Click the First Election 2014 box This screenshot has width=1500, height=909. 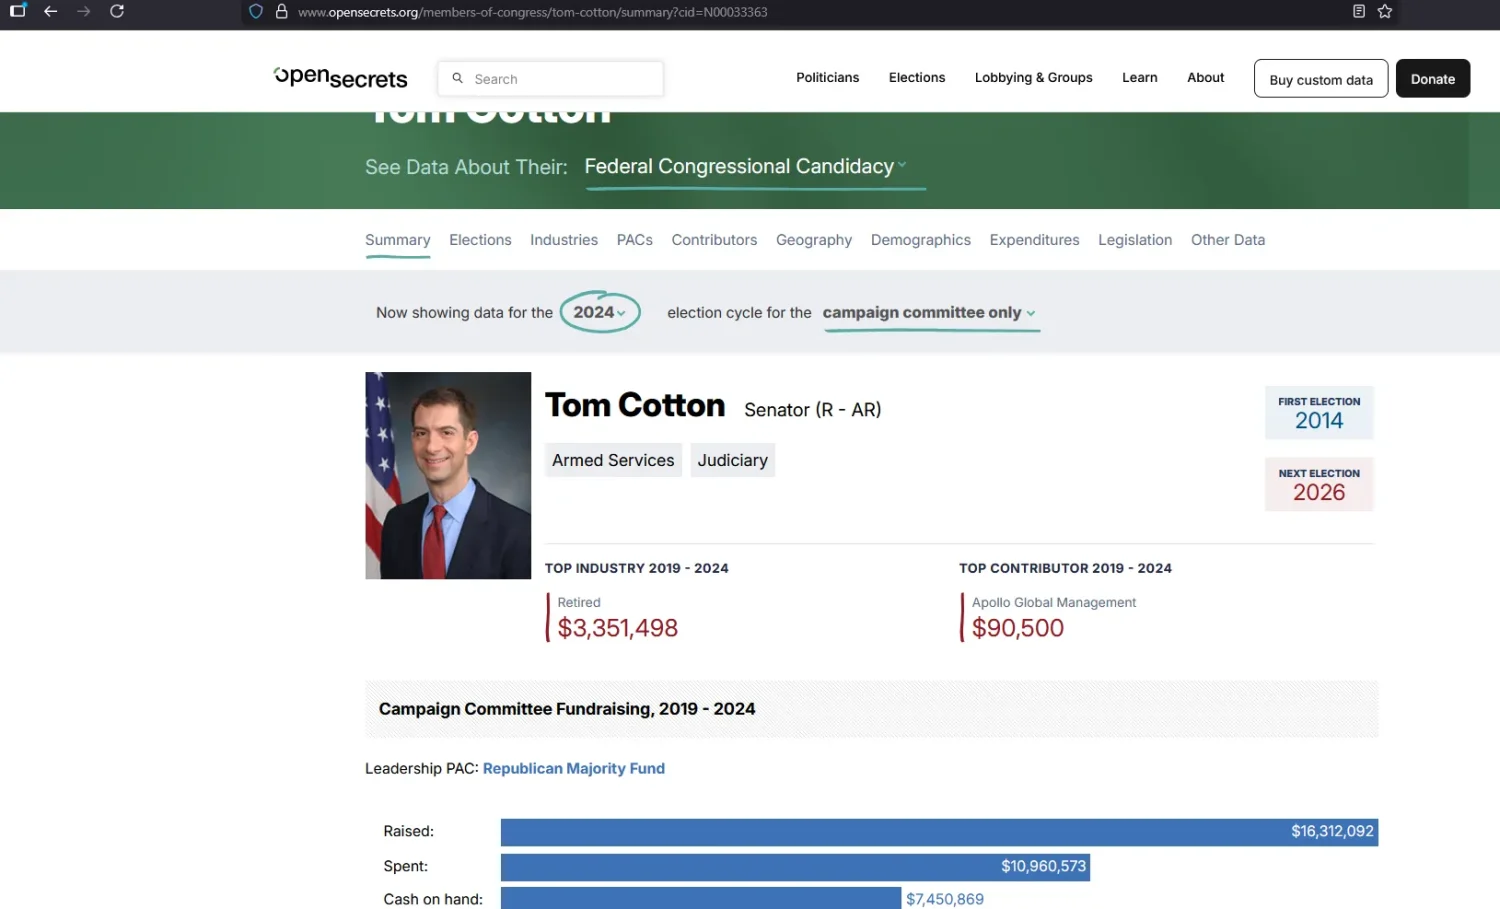click(x=1319, y=413)
